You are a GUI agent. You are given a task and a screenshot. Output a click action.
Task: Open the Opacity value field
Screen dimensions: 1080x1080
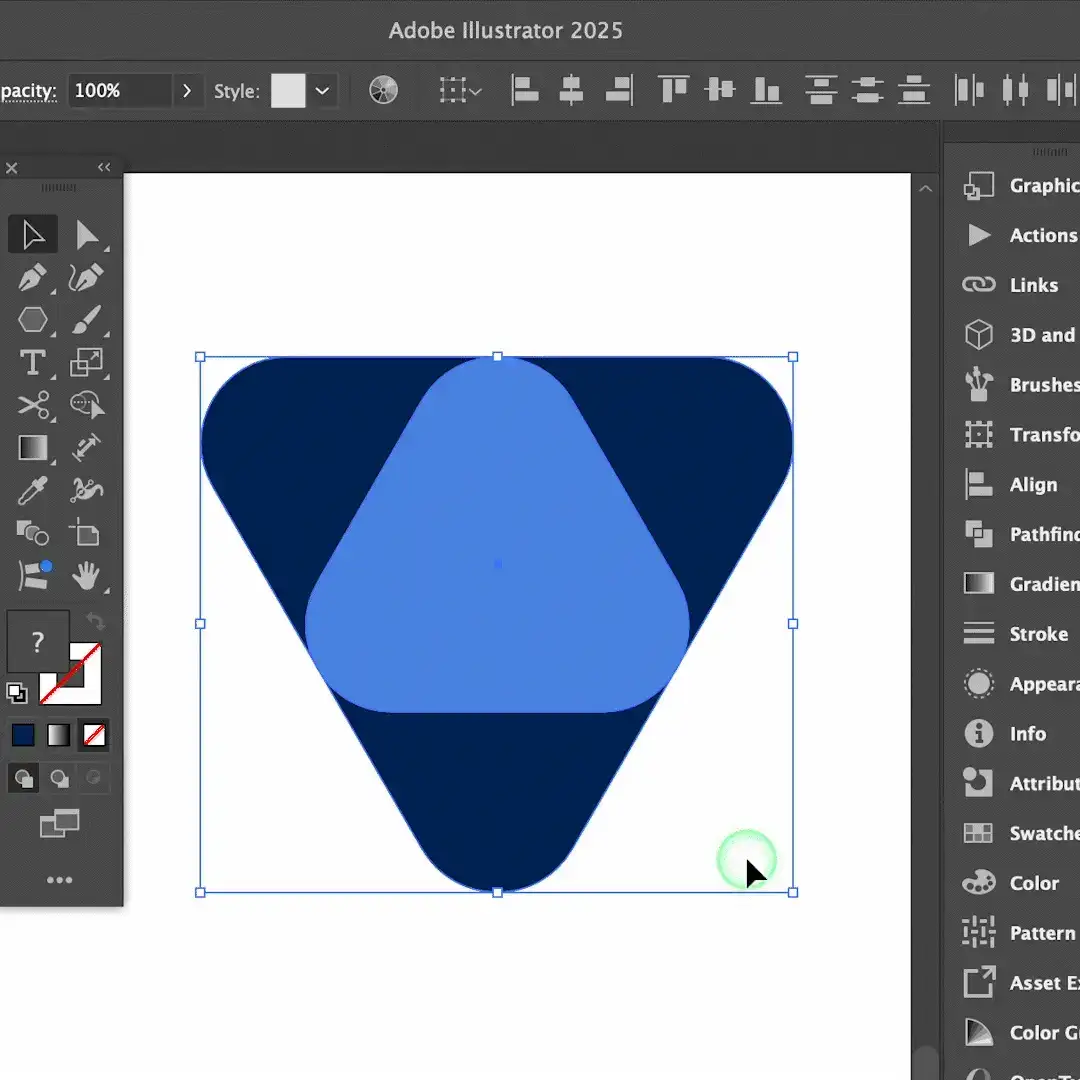click(x=120, y=90)
